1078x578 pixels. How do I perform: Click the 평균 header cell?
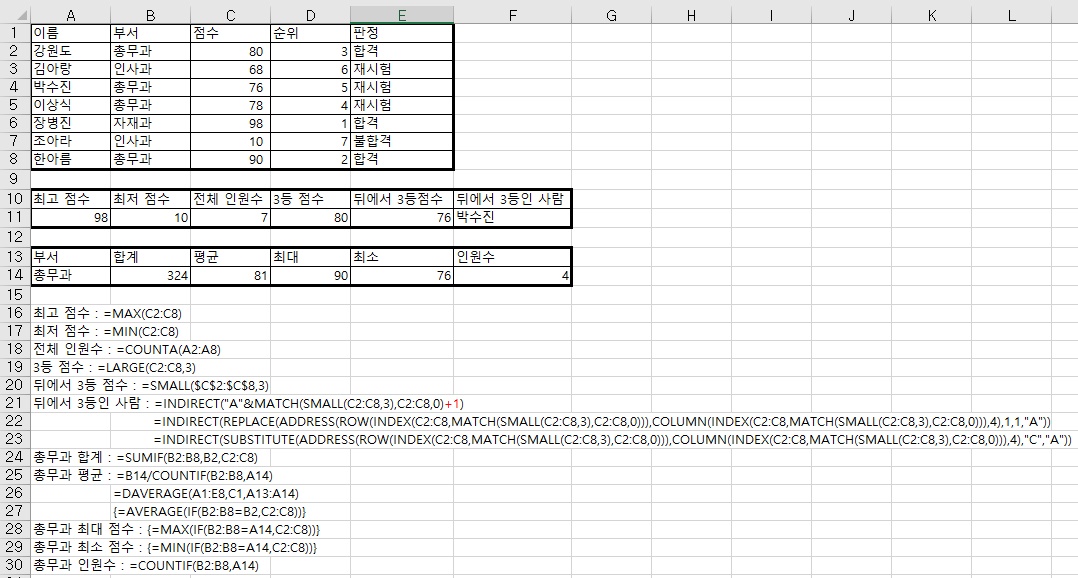(x=230, y=257)
